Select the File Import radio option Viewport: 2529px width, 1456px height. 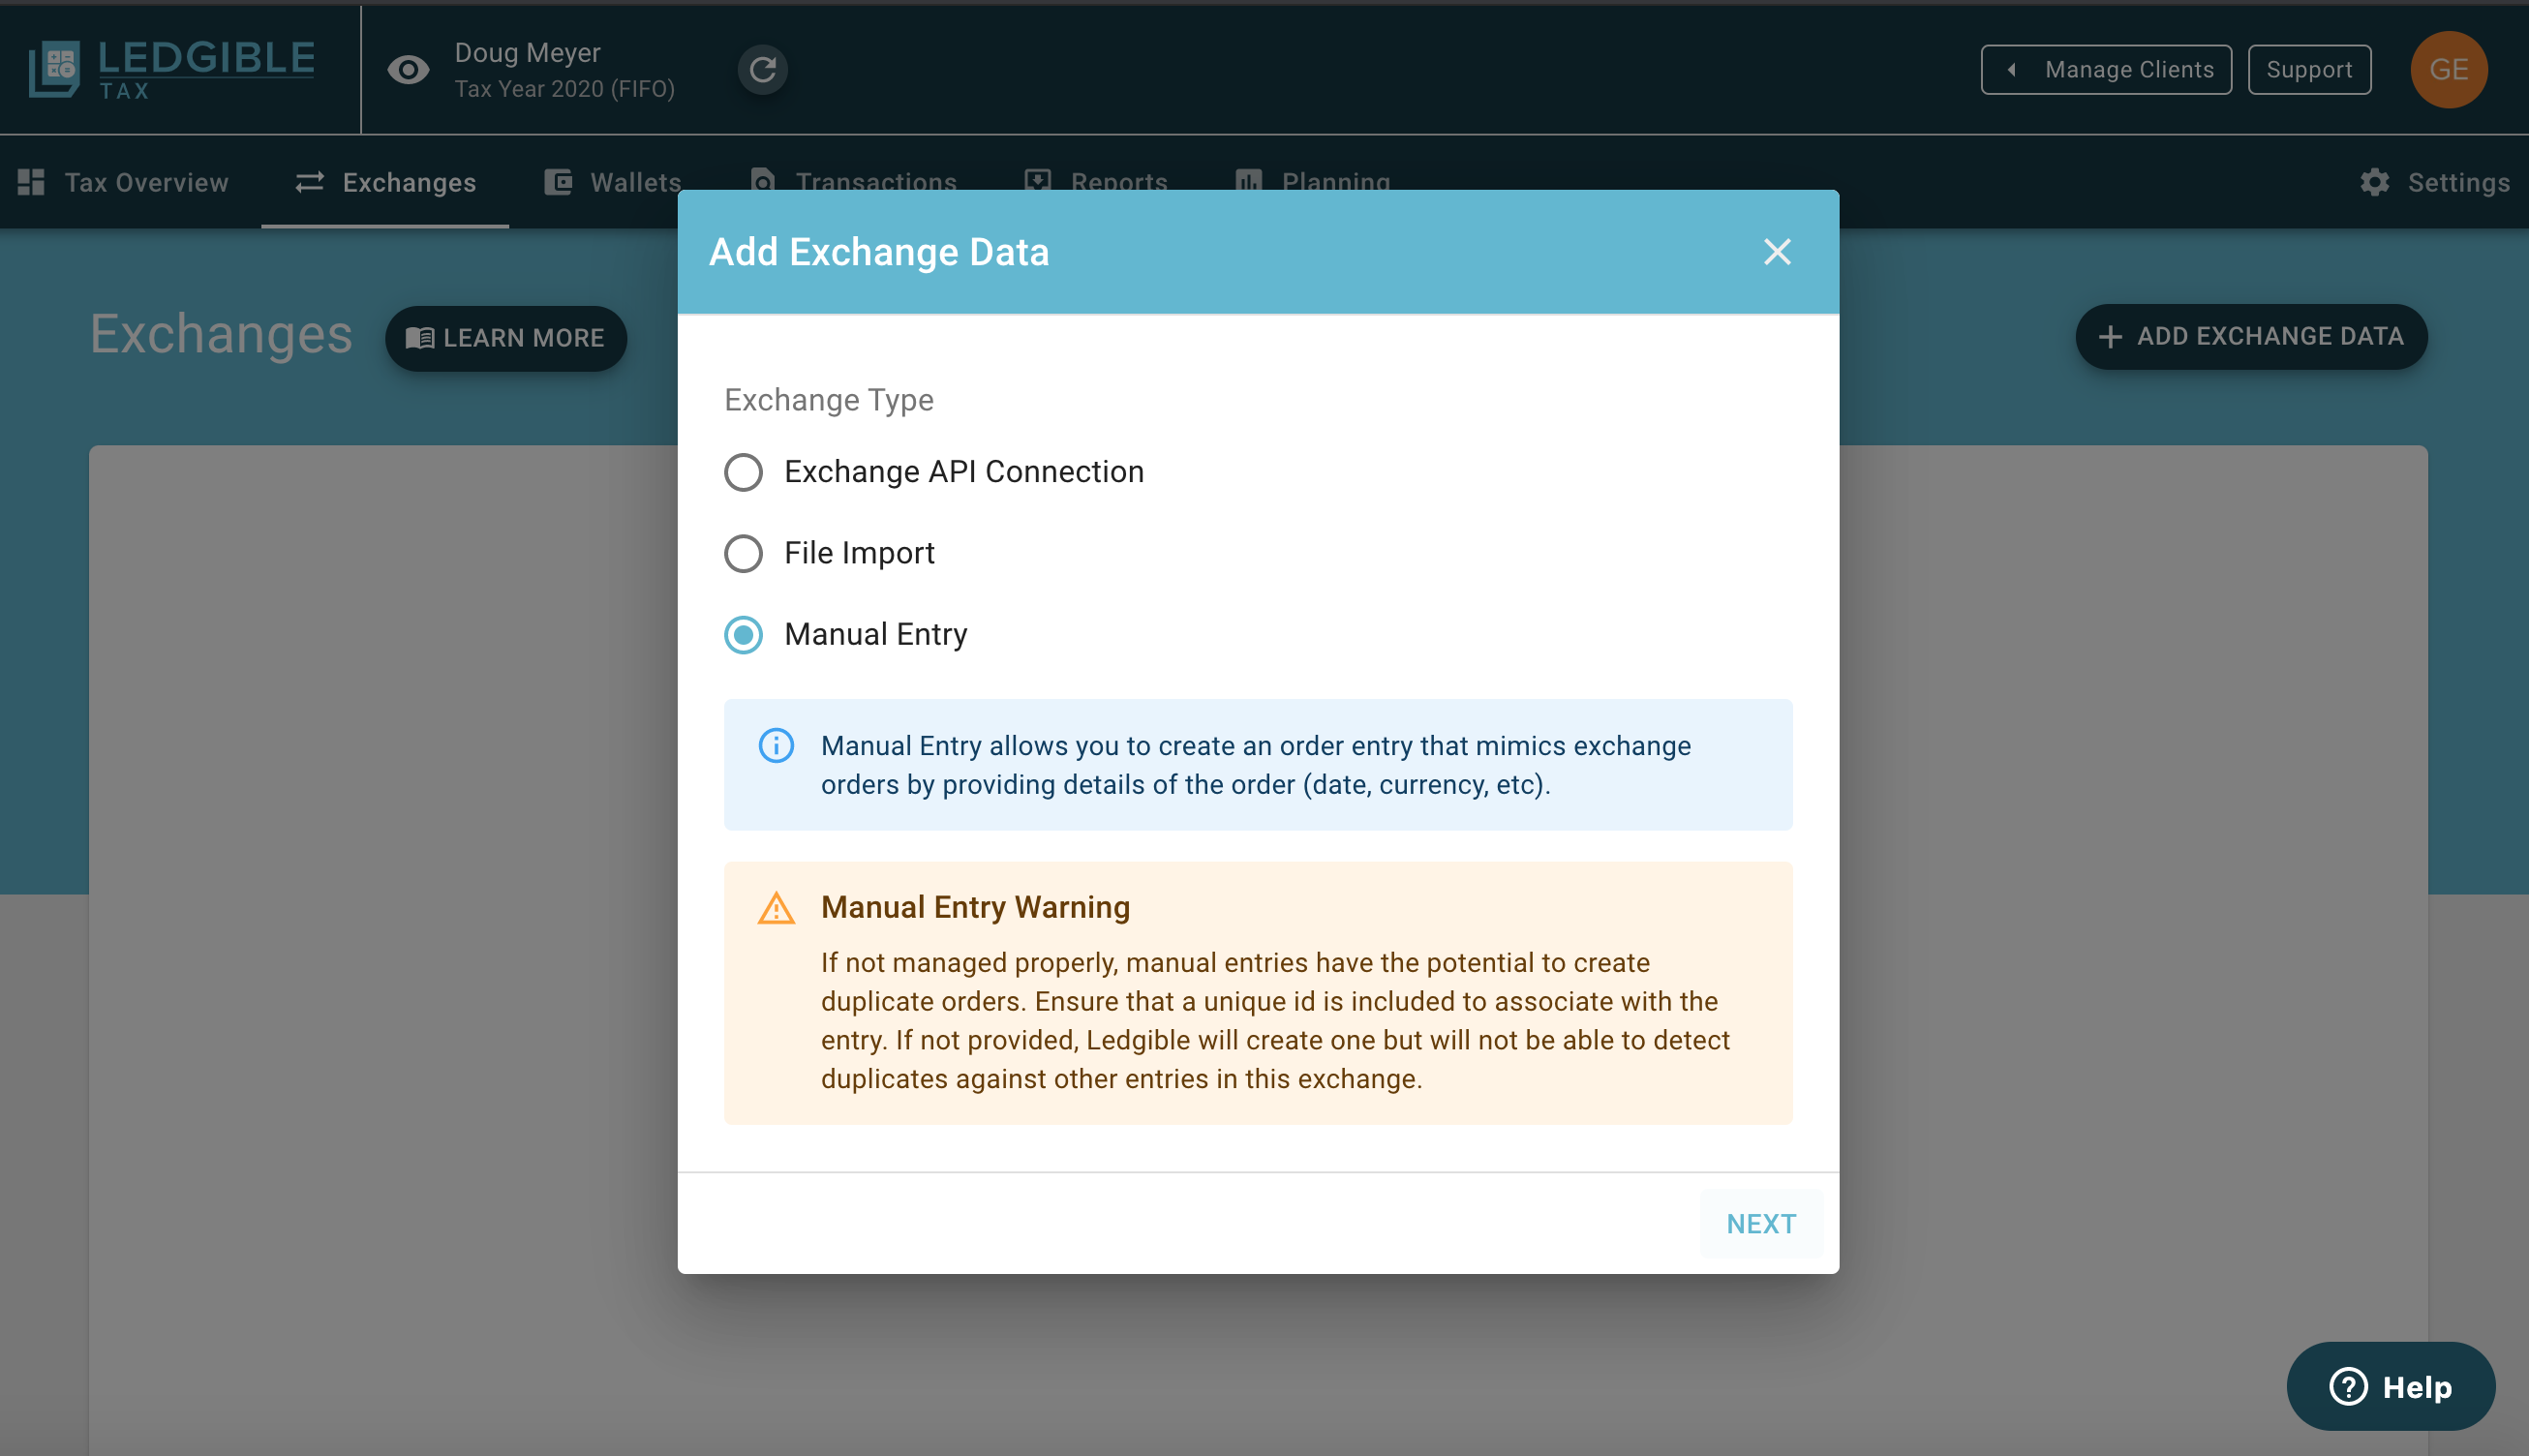743,553
